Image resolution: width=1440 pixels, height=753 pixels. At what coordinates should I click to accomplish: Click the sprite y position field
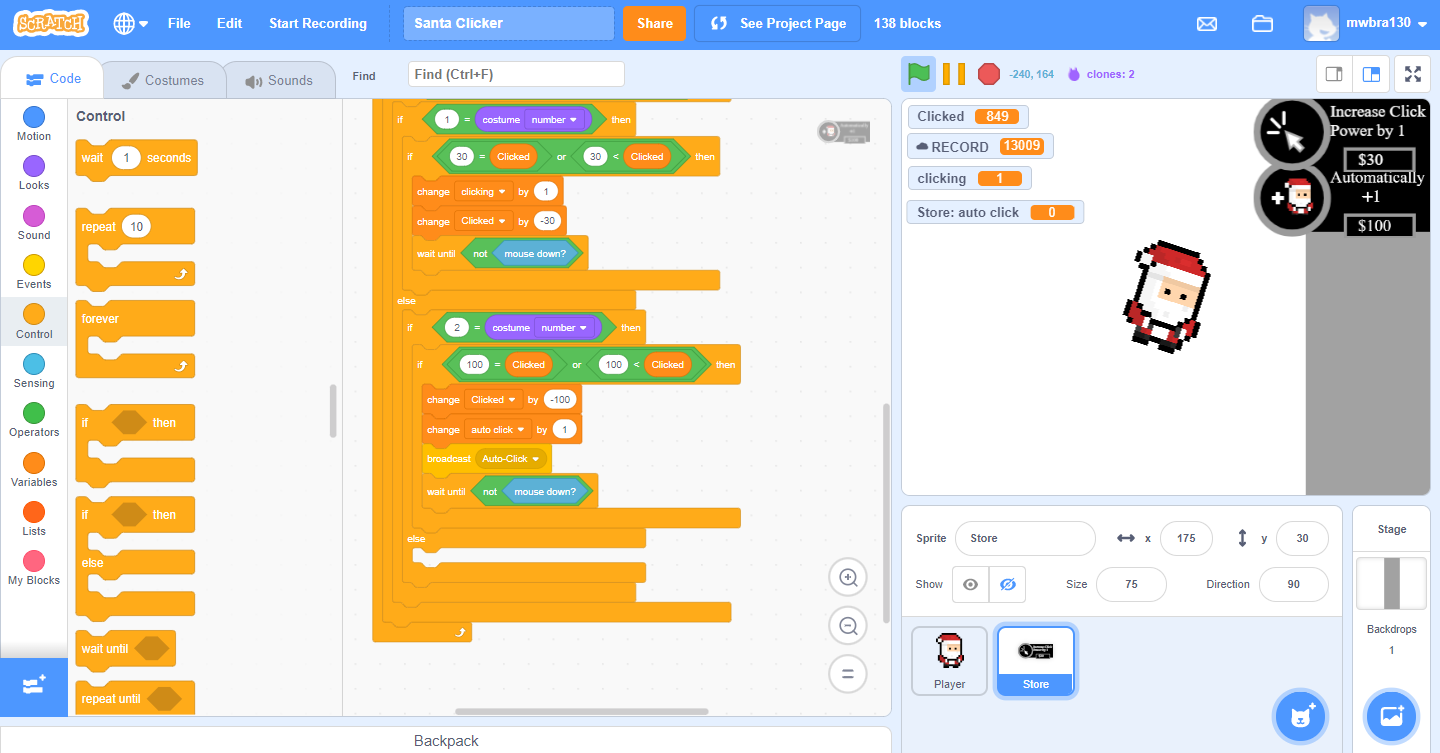click(1302, 538)
